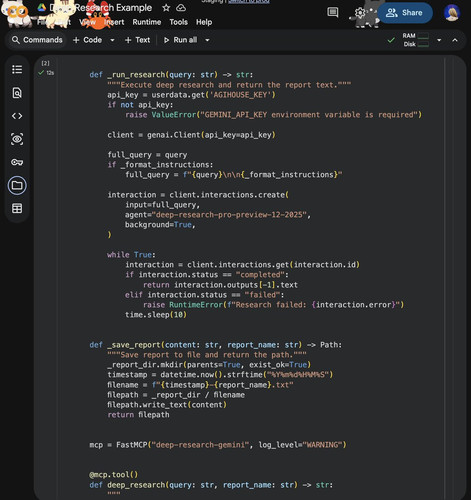Click the 'timestamp = datetime.now()' line
Screen dimensions: 471x500
coord(220,375)
